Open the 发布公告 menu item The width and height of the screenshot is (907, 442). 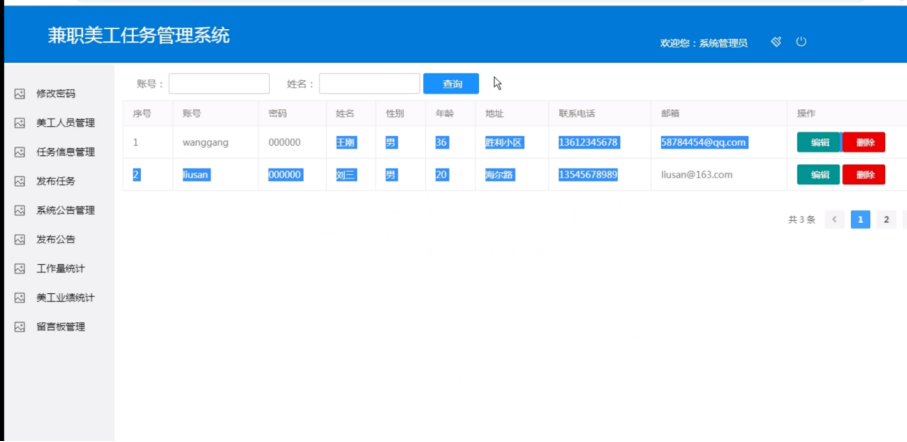click(56, 240)
